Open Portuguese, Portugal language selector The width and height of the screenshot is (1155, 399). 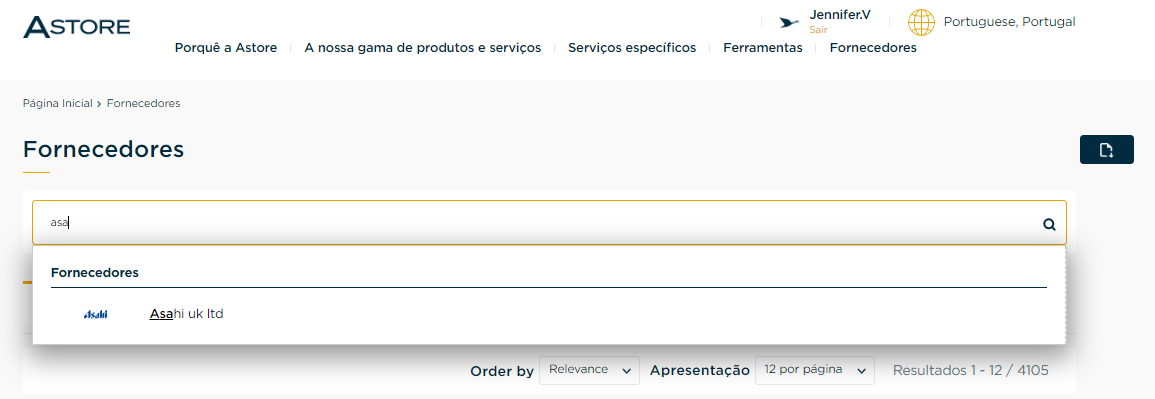coord(1009,22)
